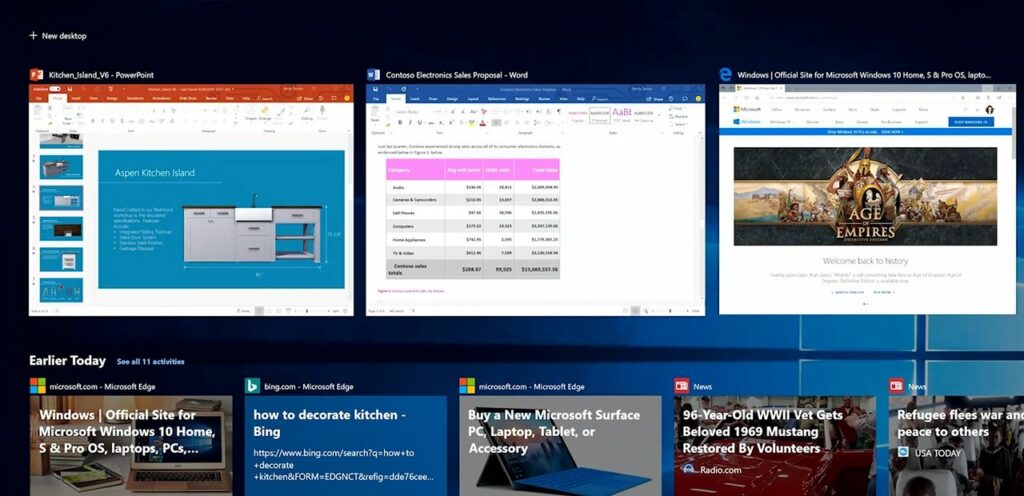
Task: Open the Buy a New Microsoft Surface activity
Action: pyautogui.click(x=560, y=445)
